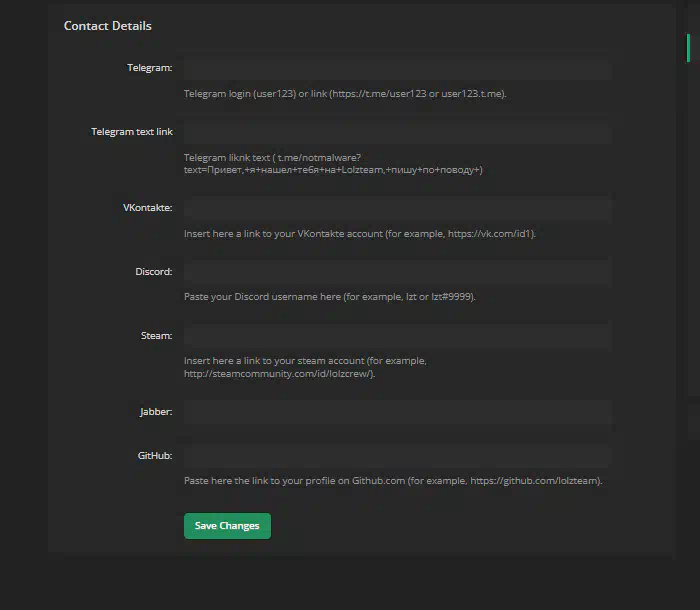Click the hint "Paste your Discord username here"
The image size is (700, 610).
pos(330,297)
